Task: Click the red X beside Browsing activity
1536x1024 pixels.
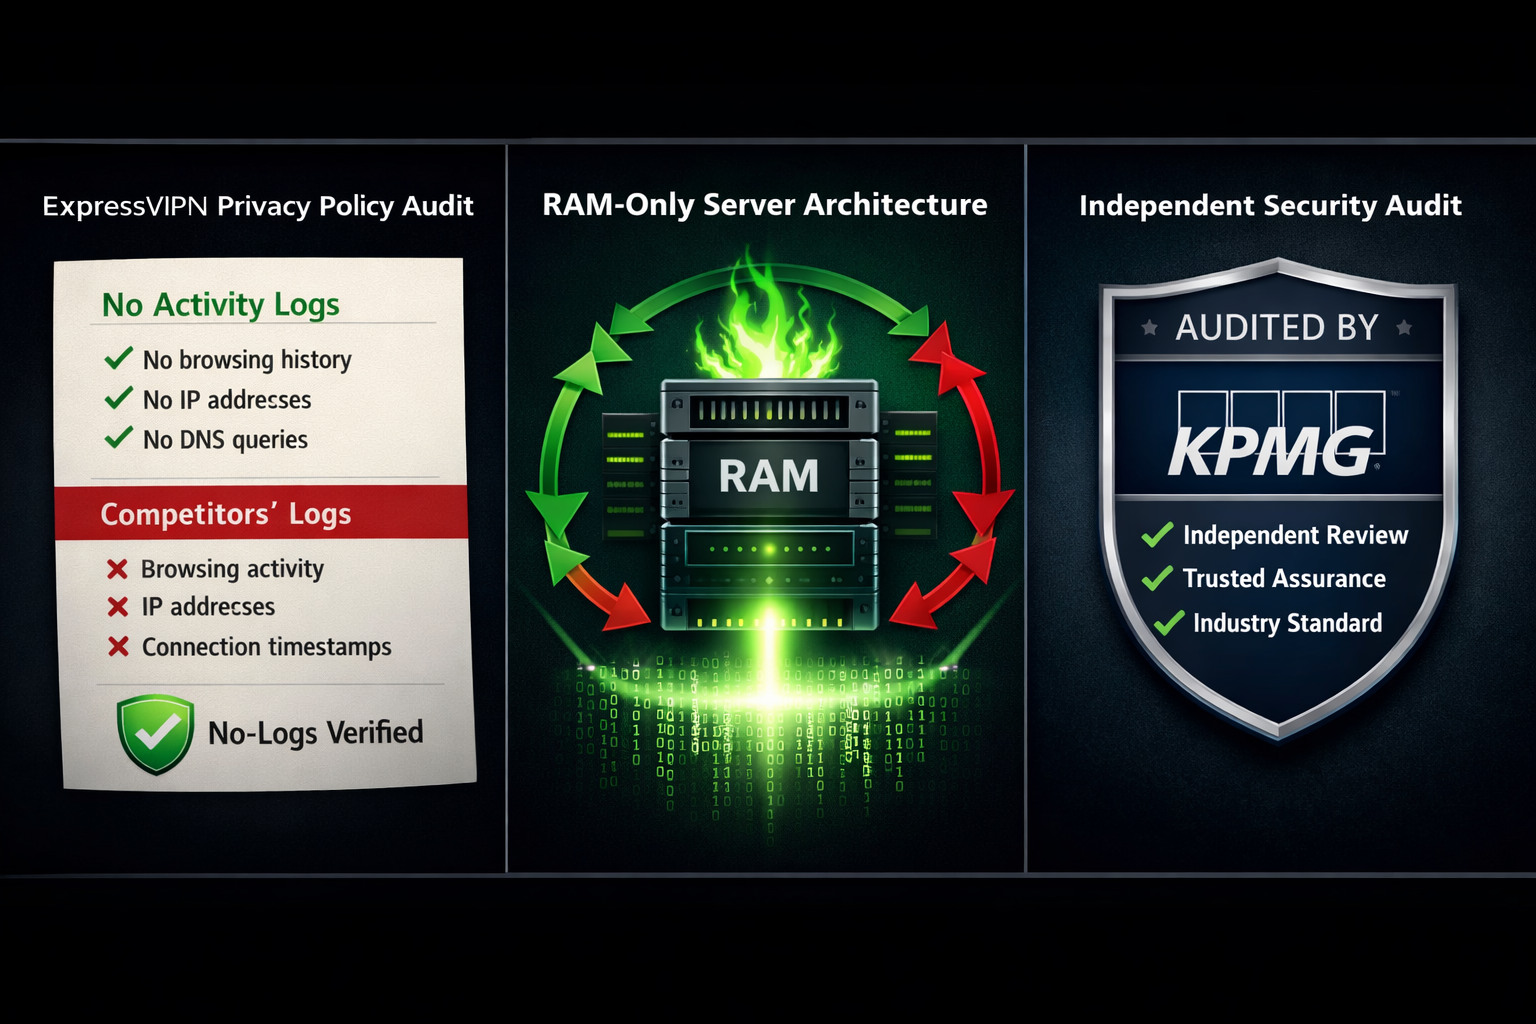Action: [x=118, y=569]
